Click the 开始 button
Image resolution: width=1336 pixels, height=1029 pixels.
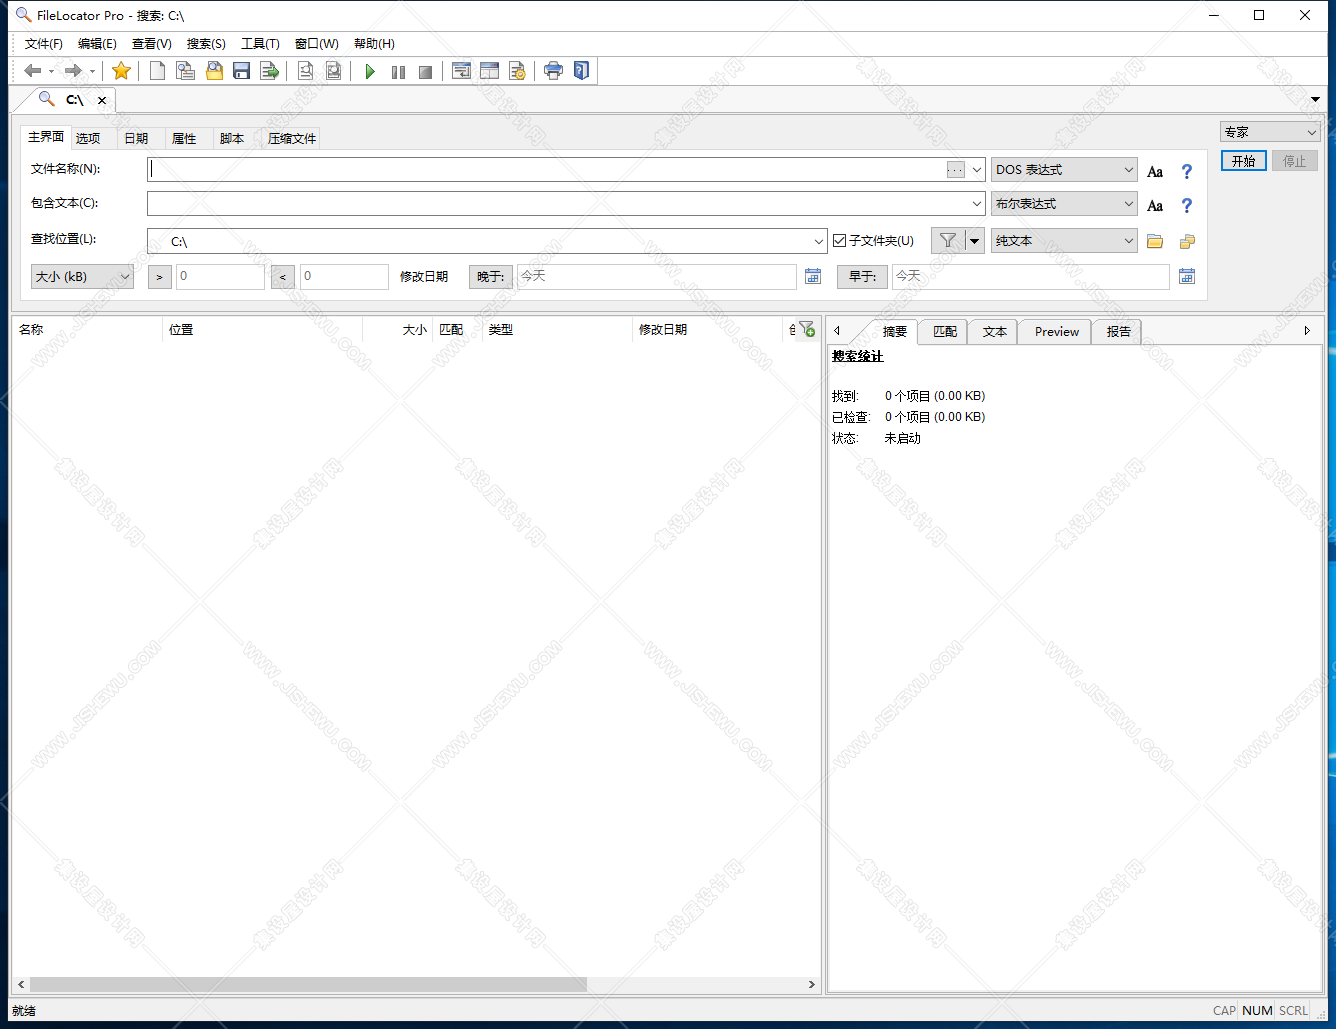pos(1244,161)
